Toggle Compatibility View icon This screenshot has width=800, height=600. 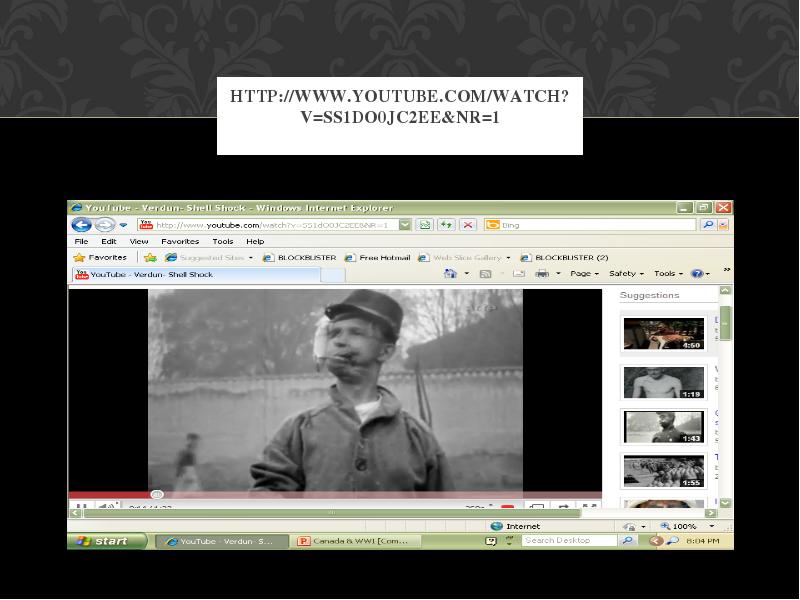424,225
